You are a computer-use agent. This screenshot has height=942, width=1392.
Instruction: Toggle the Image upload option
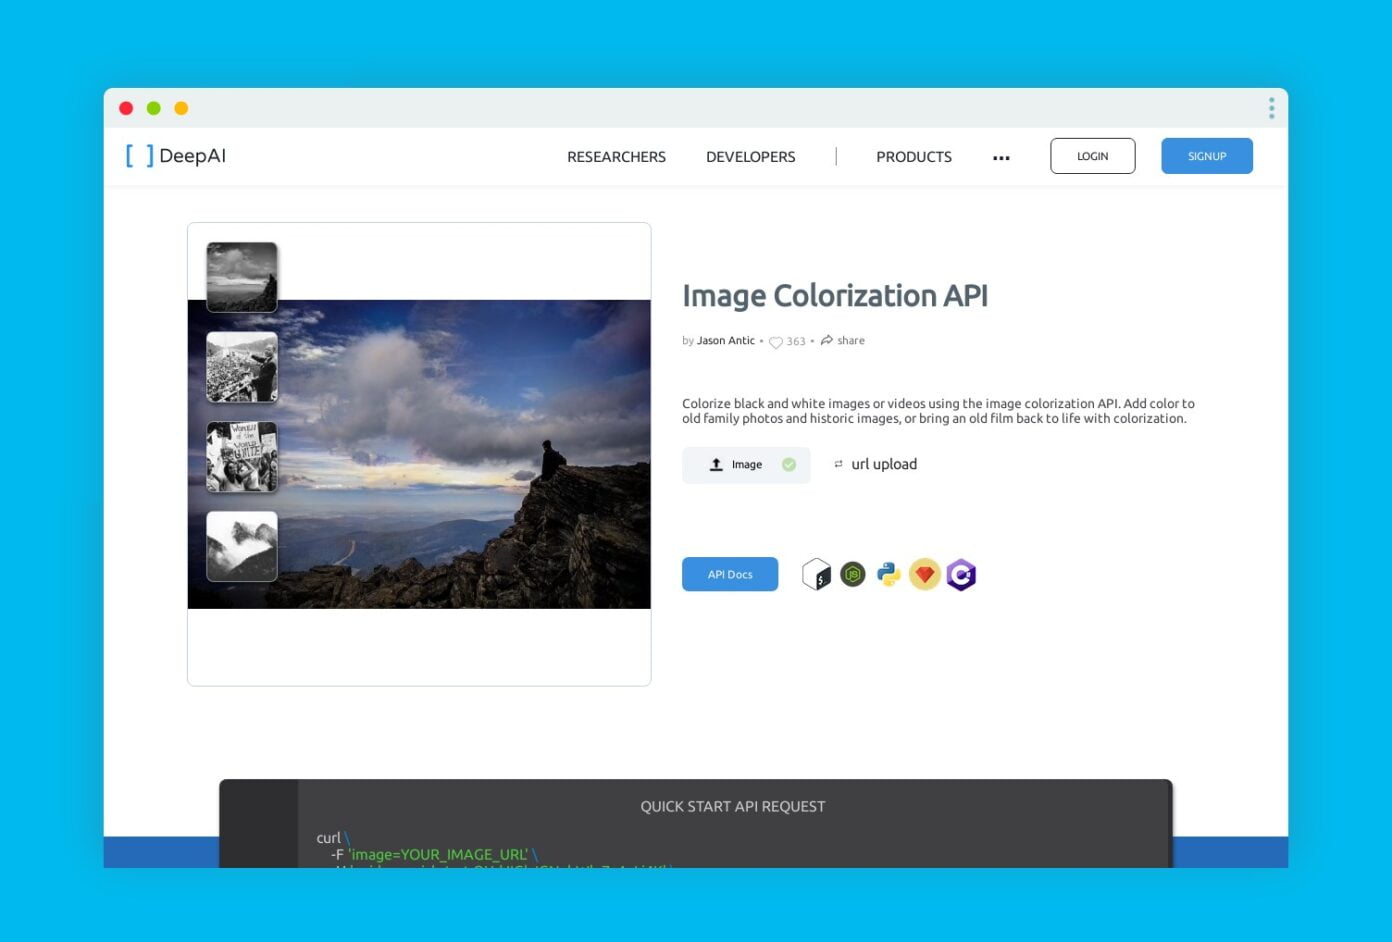(740, 464)
